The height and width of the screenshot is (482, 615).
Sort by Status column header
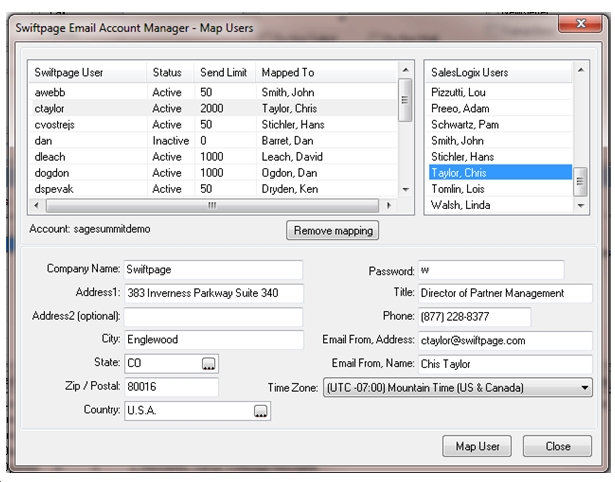(170, 73)
